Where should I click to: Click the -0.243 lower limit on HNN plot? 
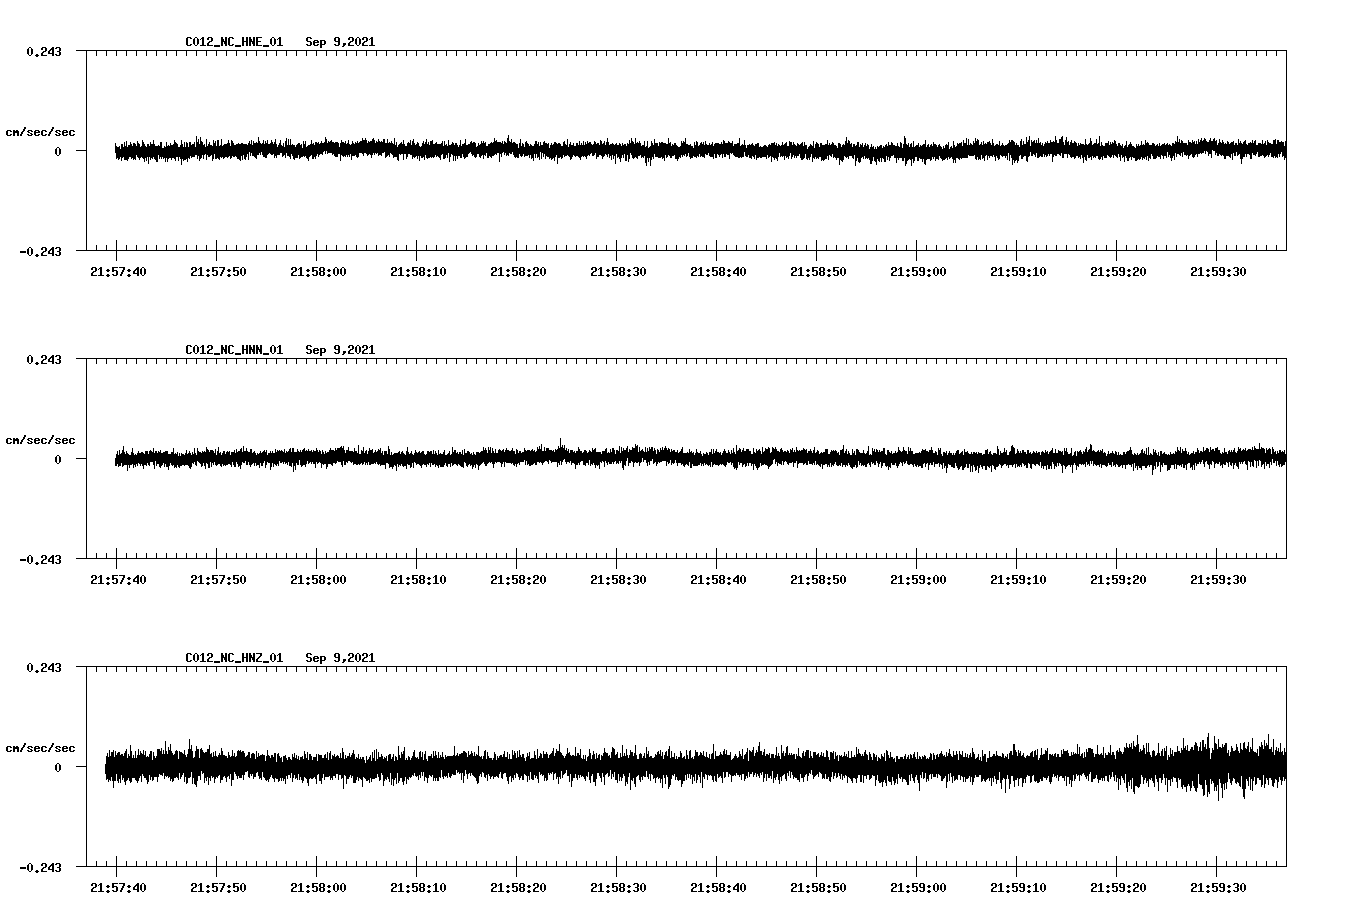(40, 559)
